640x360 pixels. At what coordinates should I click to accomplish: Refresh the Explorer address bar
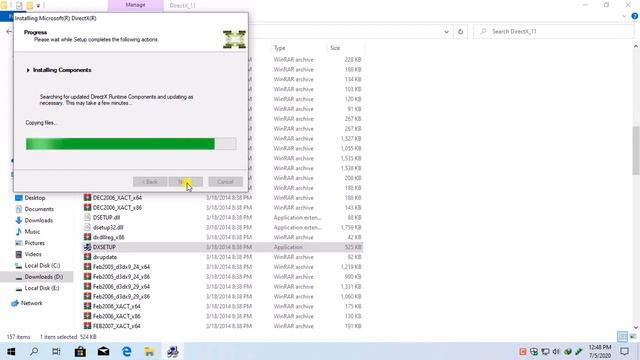click(460, 31)
